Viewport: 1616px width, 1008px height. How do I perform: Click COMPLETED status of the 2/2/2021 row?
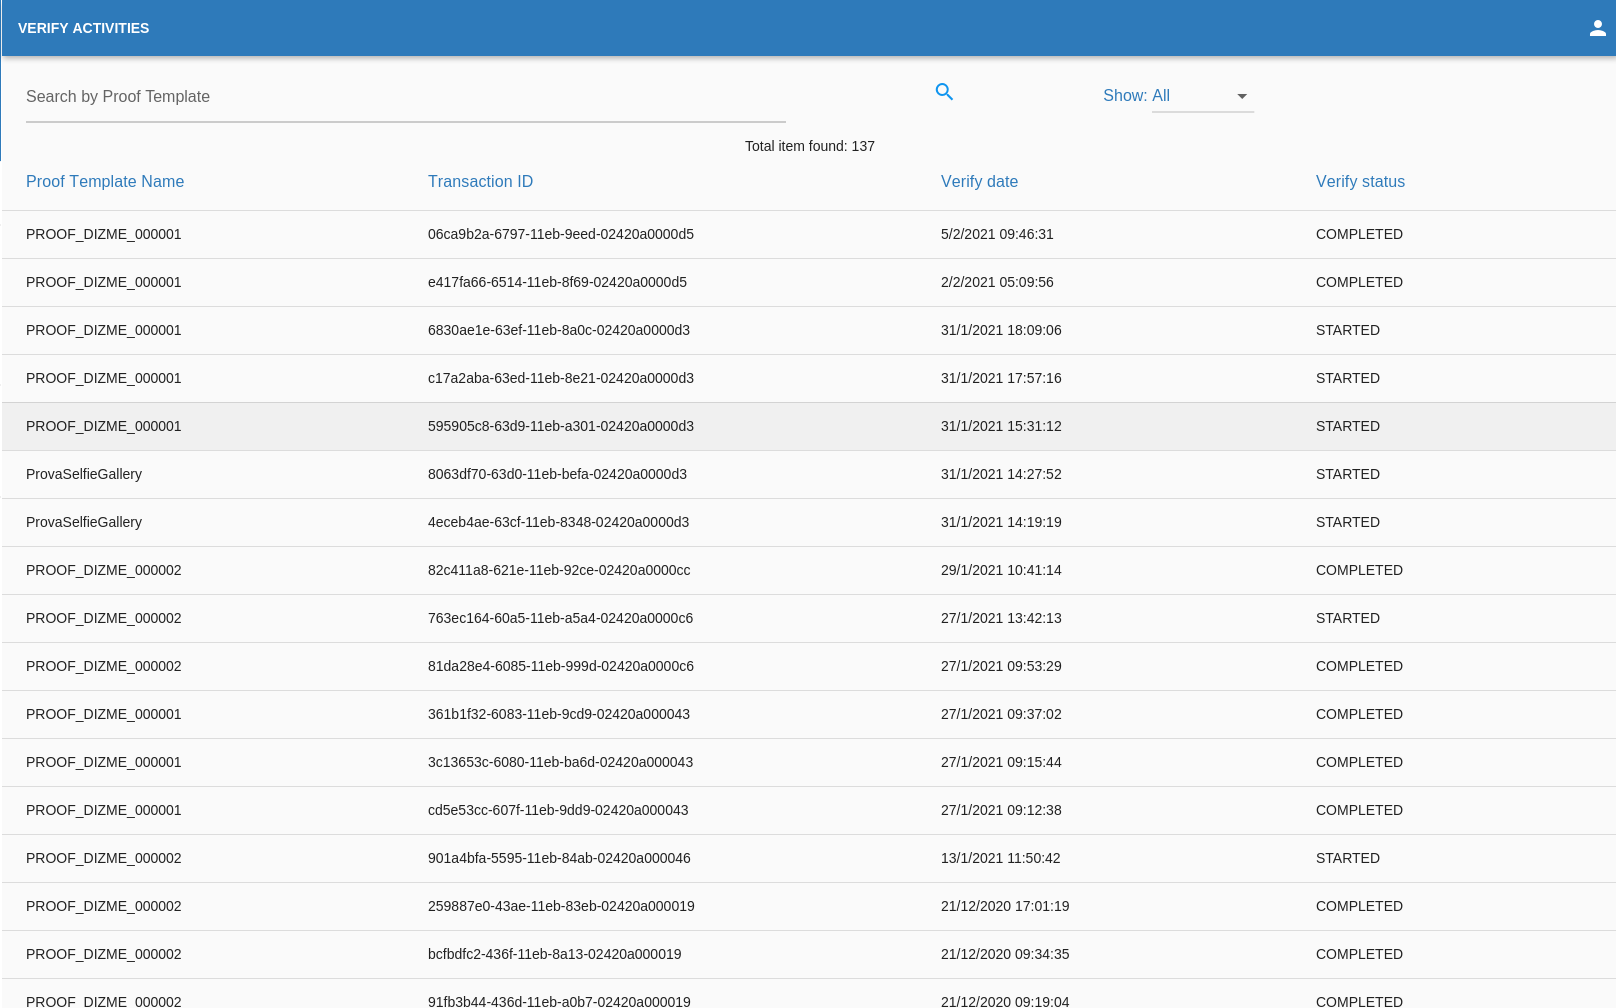pos(1359,282)
